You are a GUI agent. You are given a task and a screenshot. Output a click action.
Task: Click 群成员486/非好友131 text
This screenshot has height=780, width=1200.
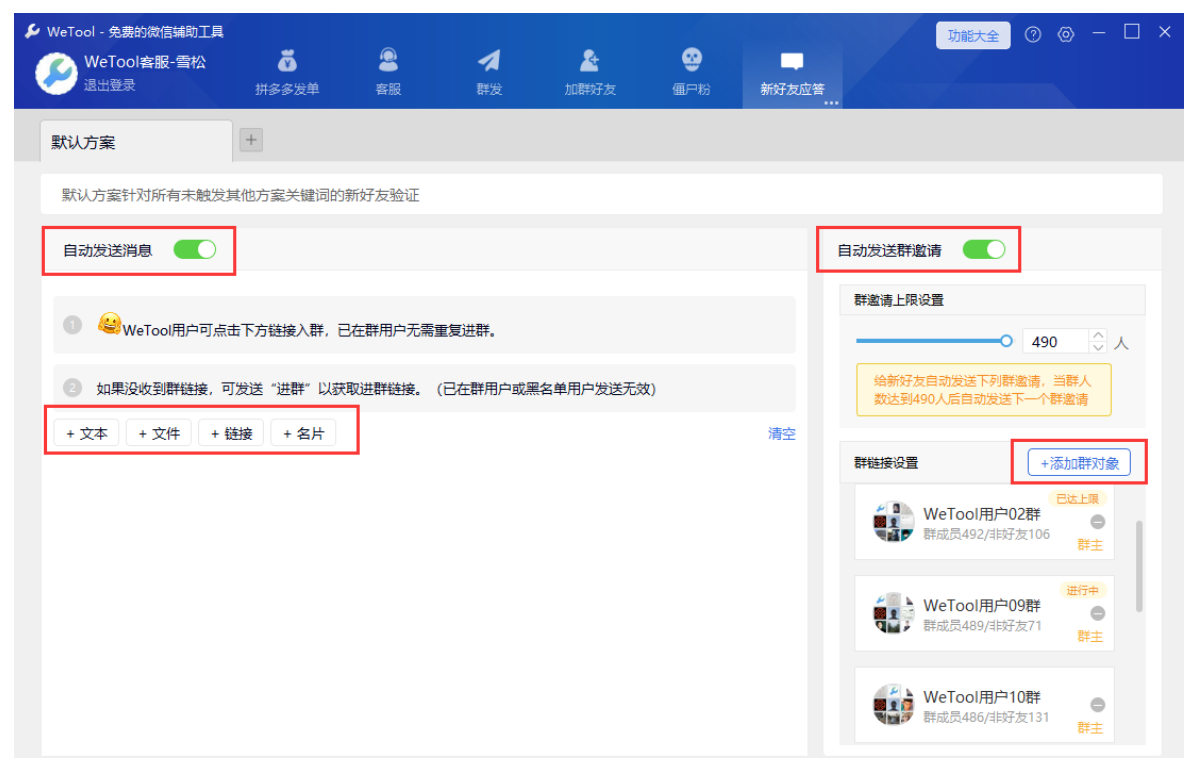tap(987, 717)
